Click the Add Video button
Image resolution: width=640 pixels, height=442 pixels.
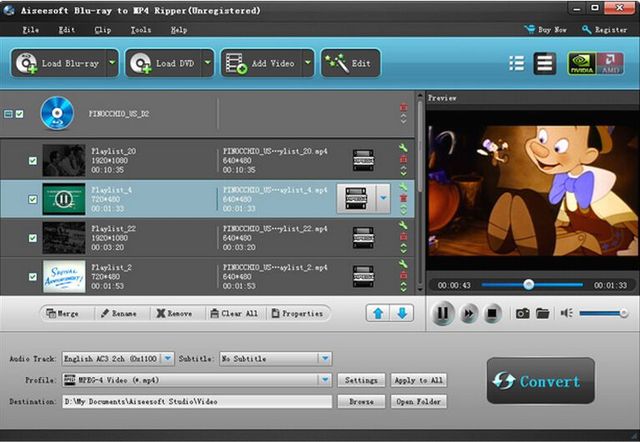point(262,63)
